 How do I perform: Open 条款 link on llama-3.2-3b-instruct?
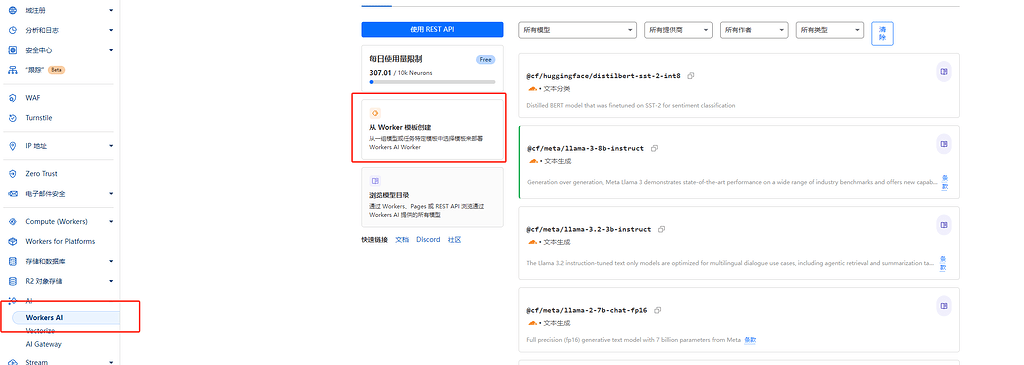(x=943, y=263)
